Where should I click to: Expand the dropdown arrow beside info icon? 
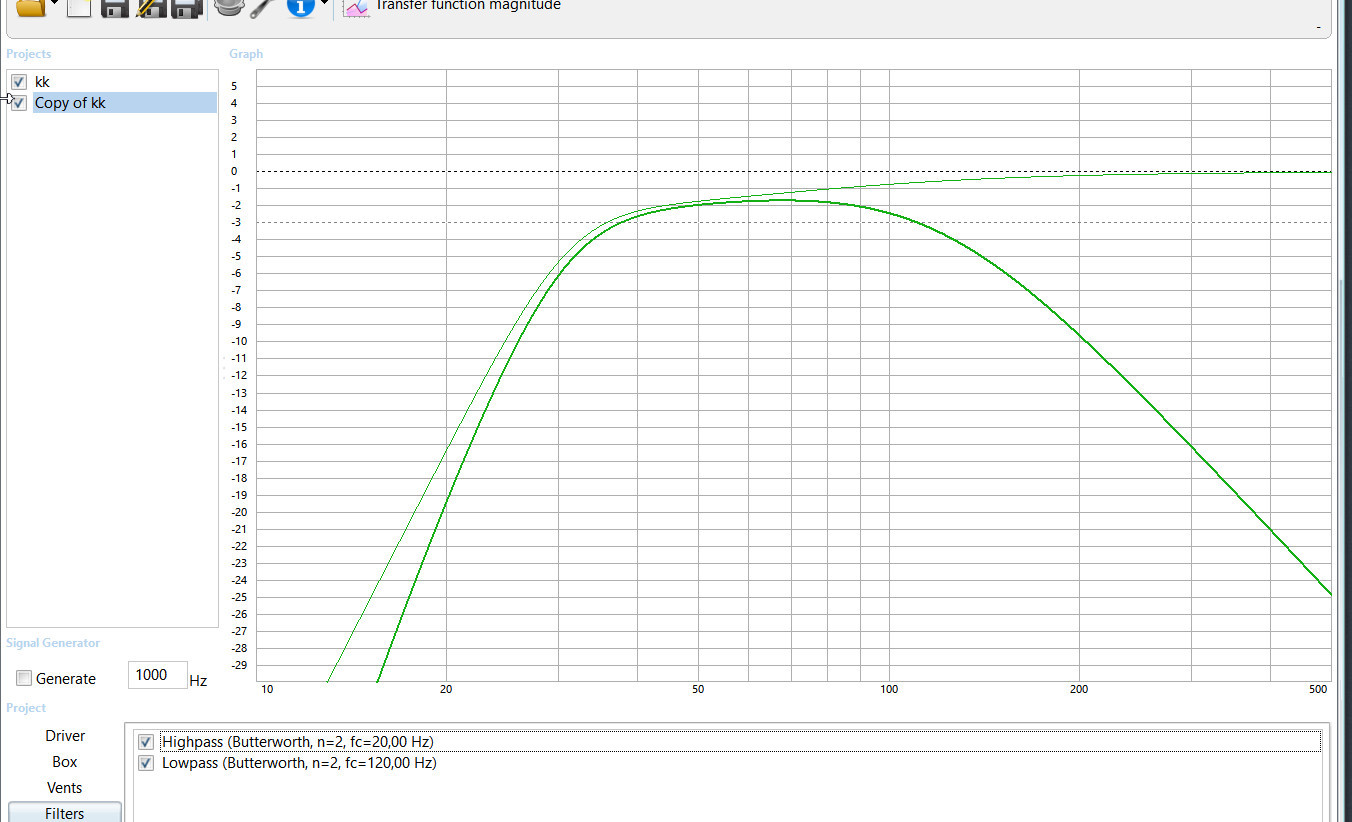(x=324, y=5)
